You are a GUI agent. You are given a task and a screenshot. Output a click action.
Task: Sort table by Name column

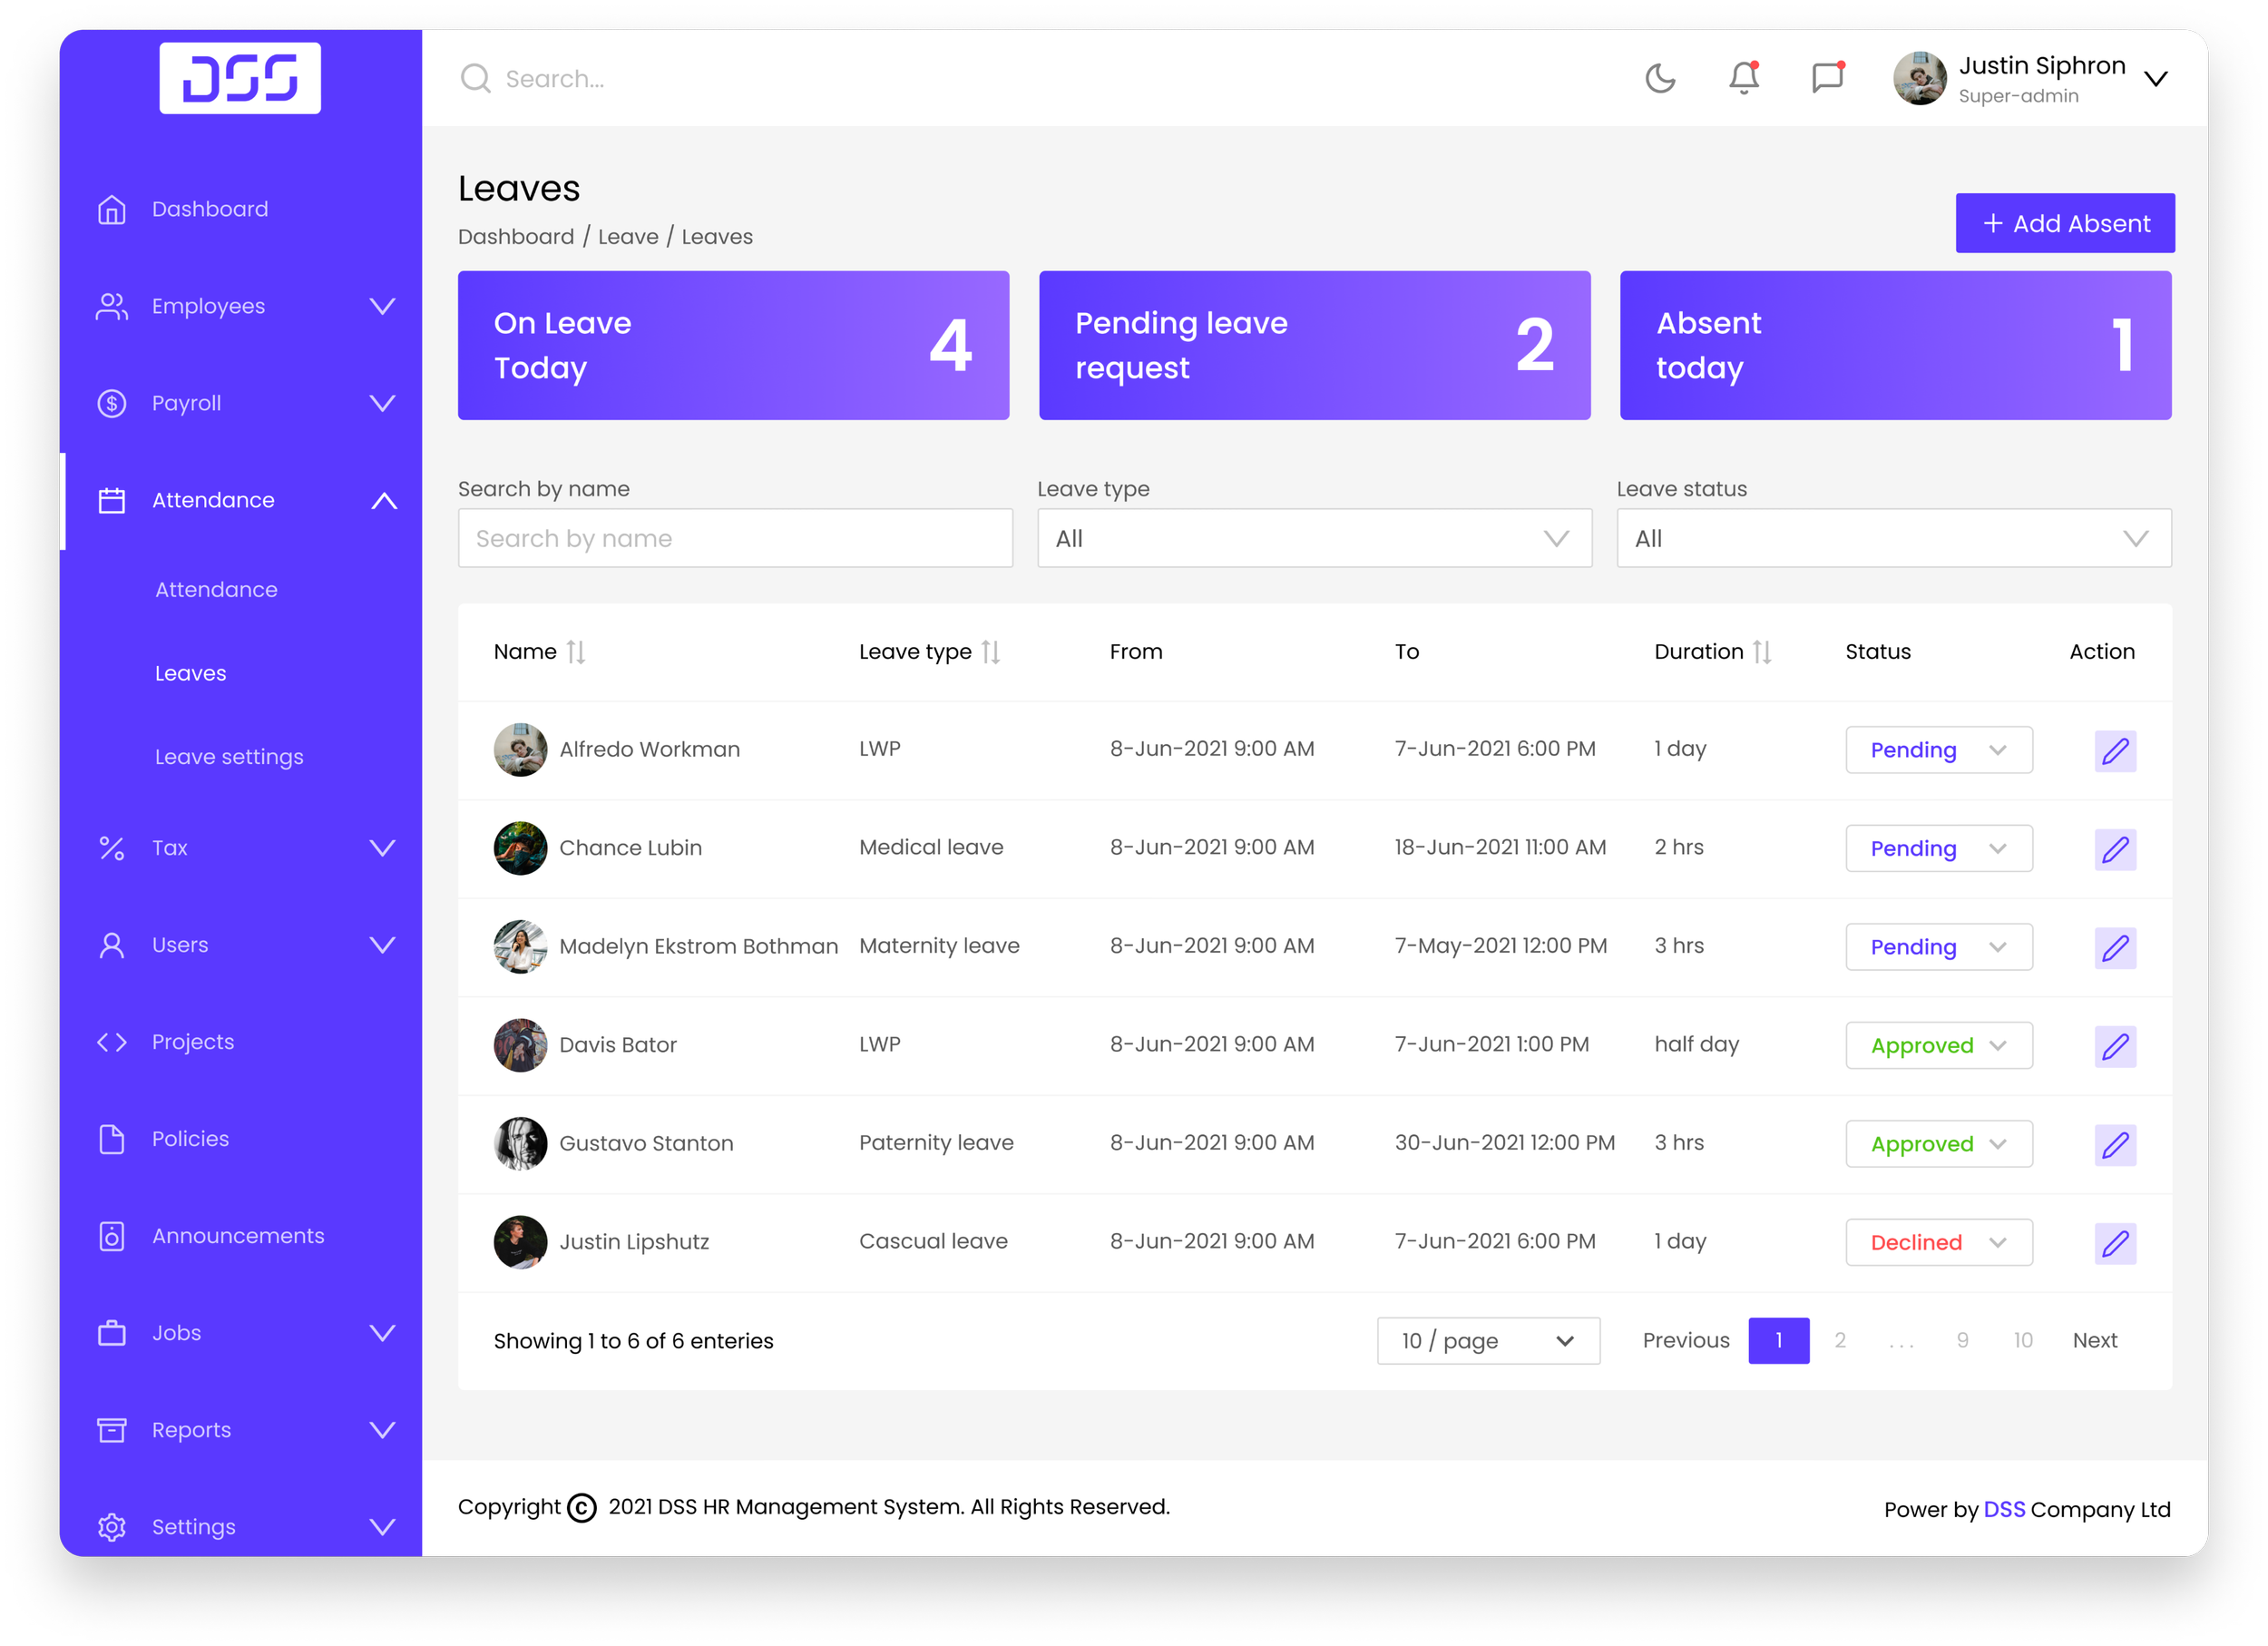click(575, 652)
